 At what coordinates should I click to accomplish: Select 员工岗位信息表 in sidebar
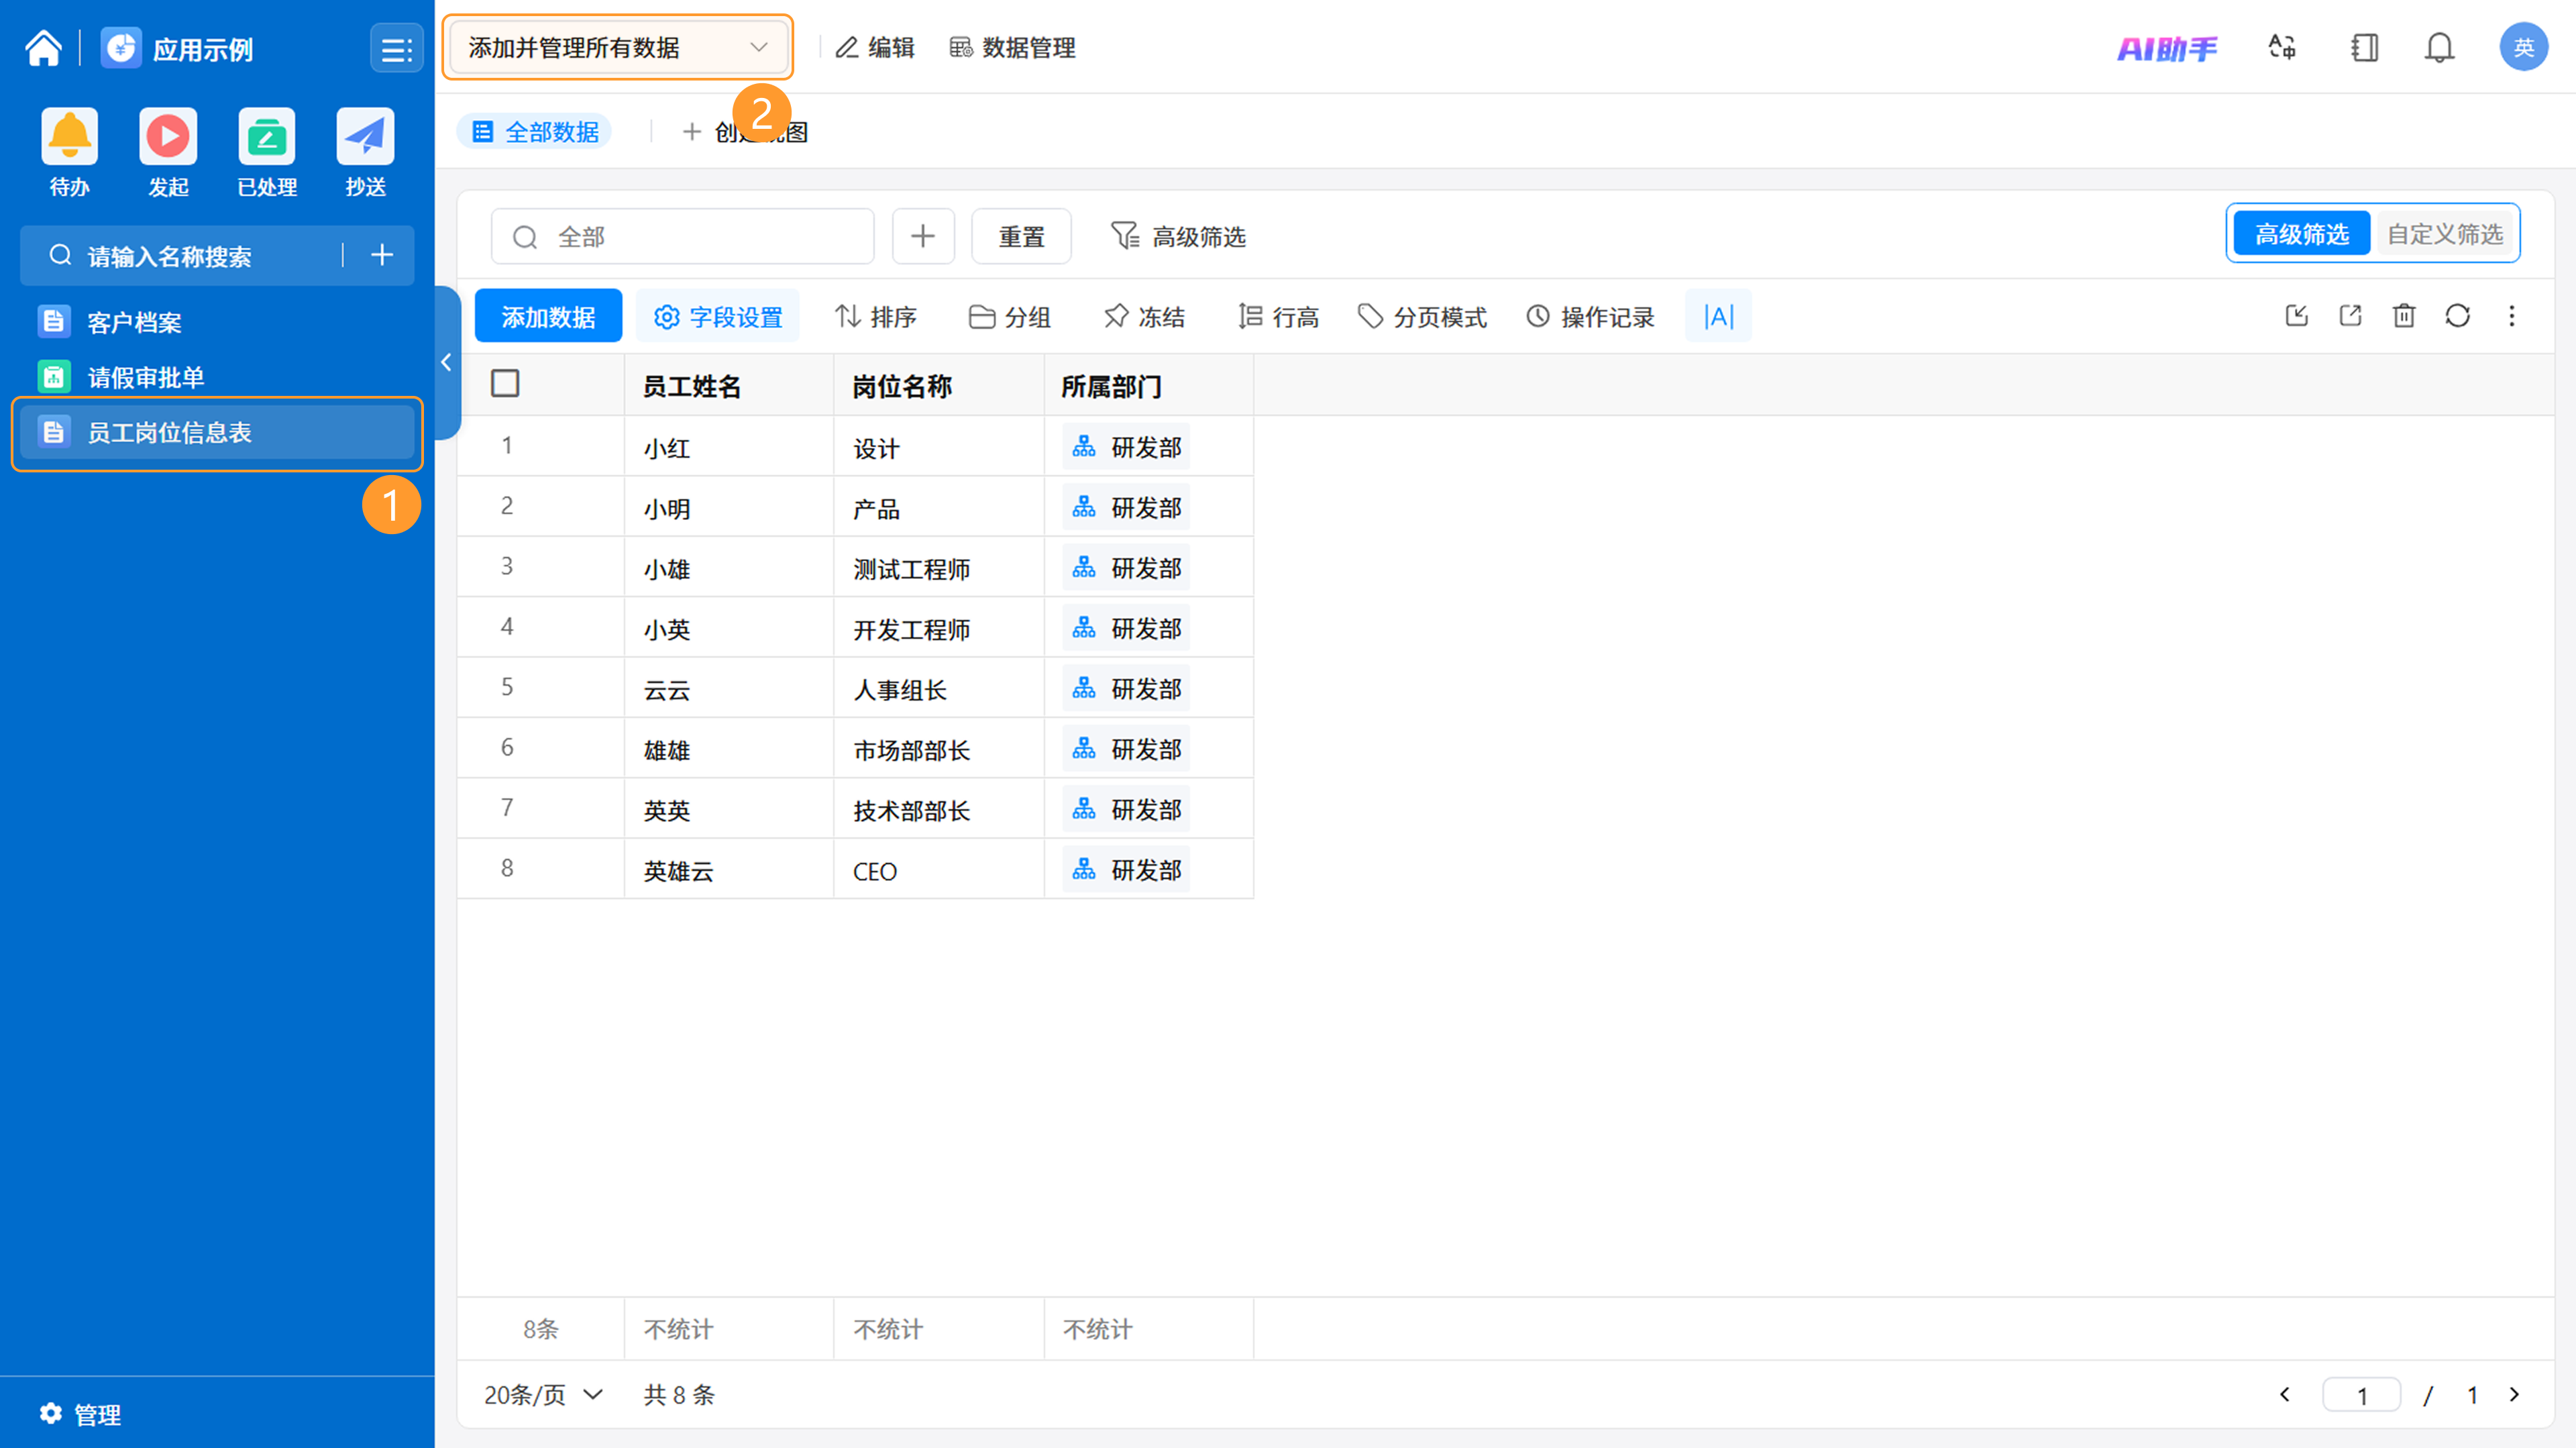[216, 432]
